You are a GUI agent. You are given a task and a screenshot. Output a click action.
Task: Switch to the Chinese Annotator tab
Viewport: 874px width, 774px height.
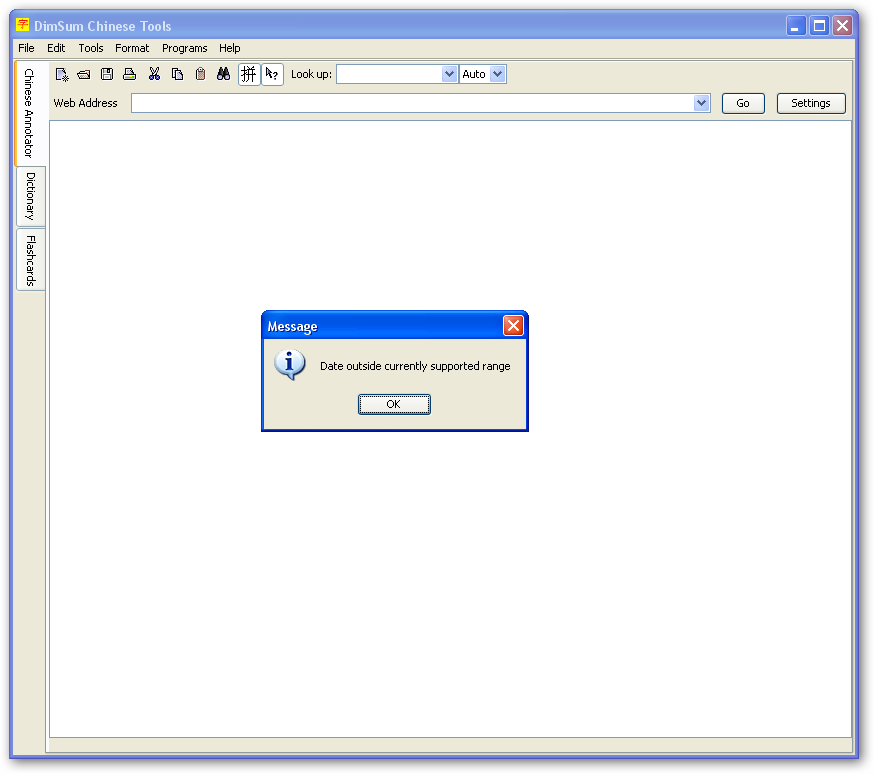[x=30, y=113]
